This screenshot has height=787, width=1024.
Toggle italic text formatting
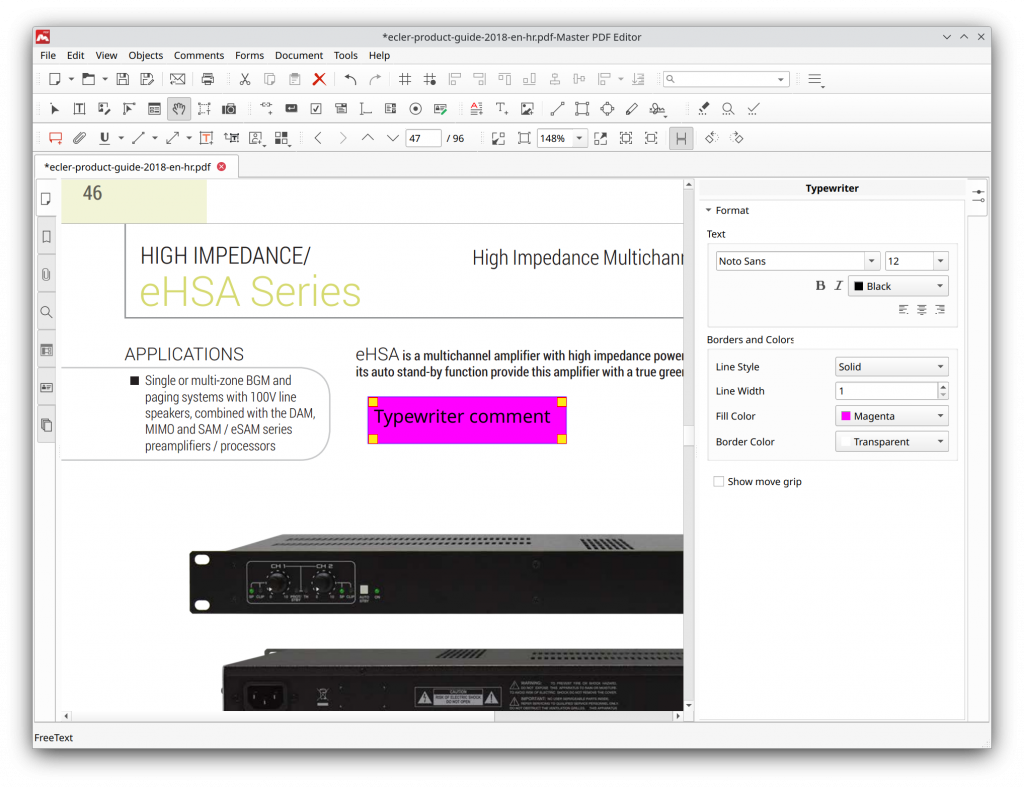coord(837,285)
